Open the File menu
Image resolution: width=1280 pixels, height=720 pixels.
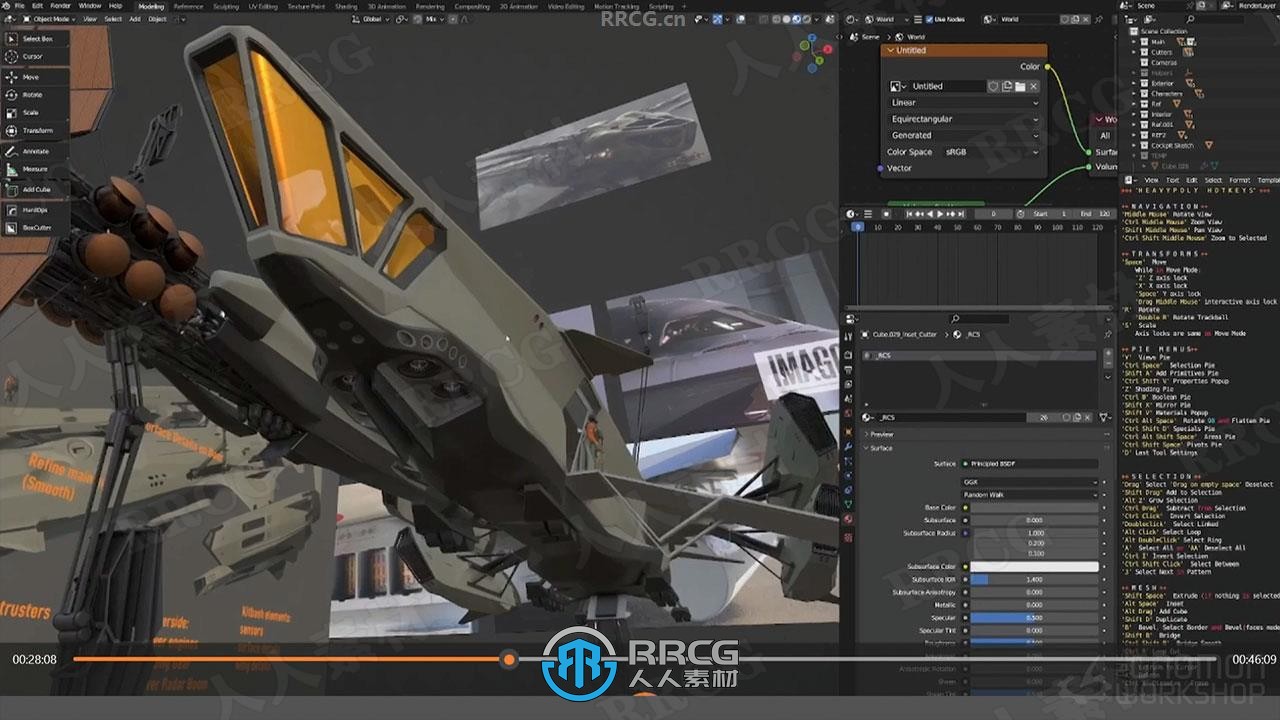20,6
